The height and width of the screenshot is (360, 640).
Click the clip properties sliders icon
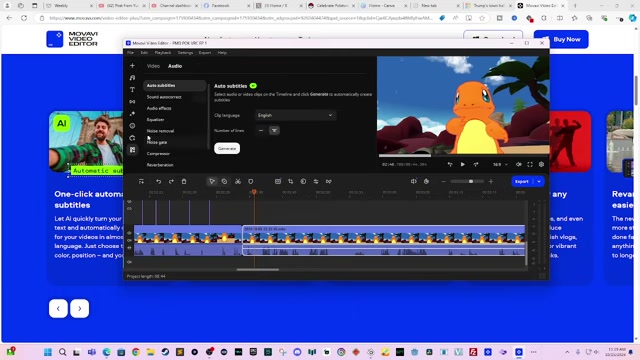(316, 182)
